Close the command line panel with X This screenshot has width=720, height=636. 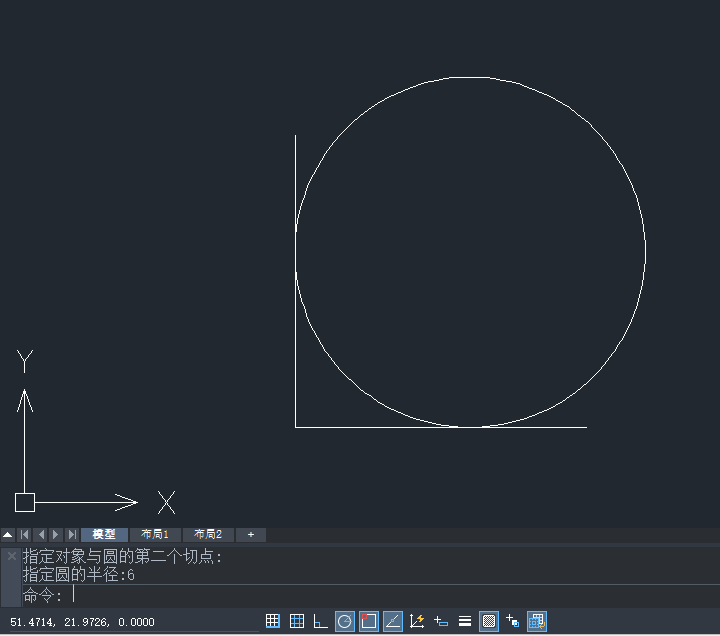[x=12, y=556]
